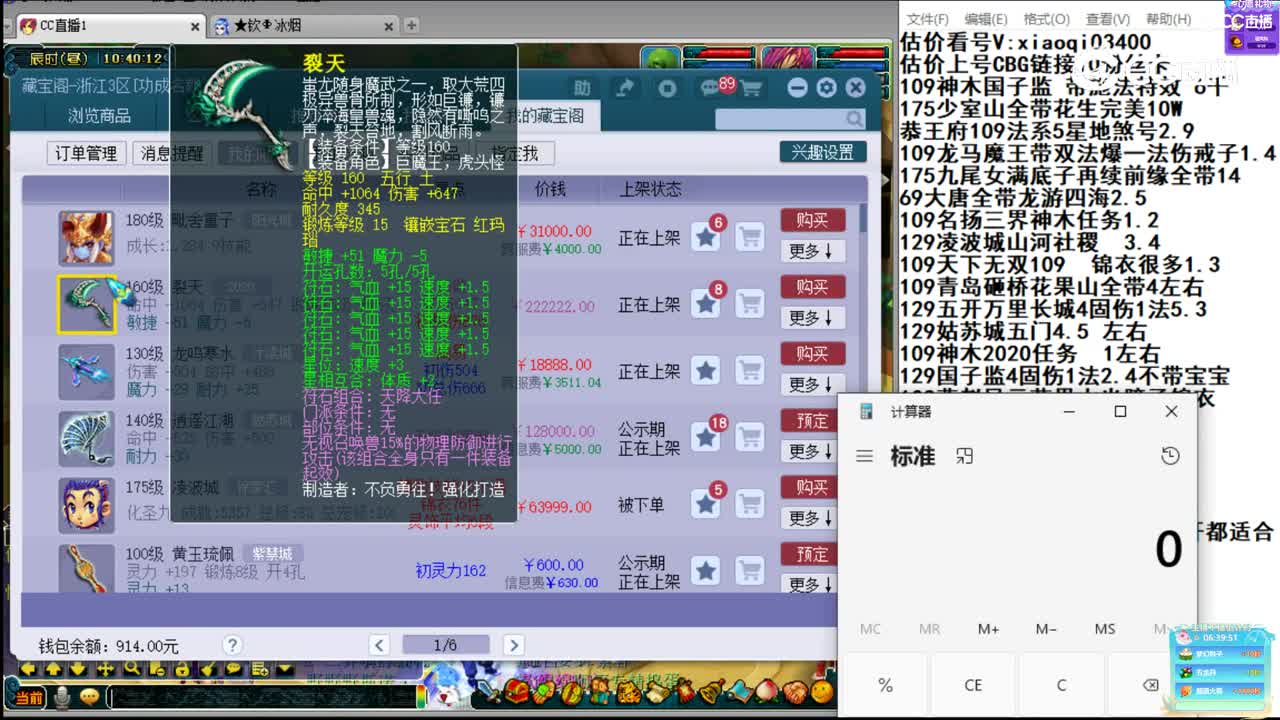
Task: Open 订单管理 button
Action: (86, 153)
